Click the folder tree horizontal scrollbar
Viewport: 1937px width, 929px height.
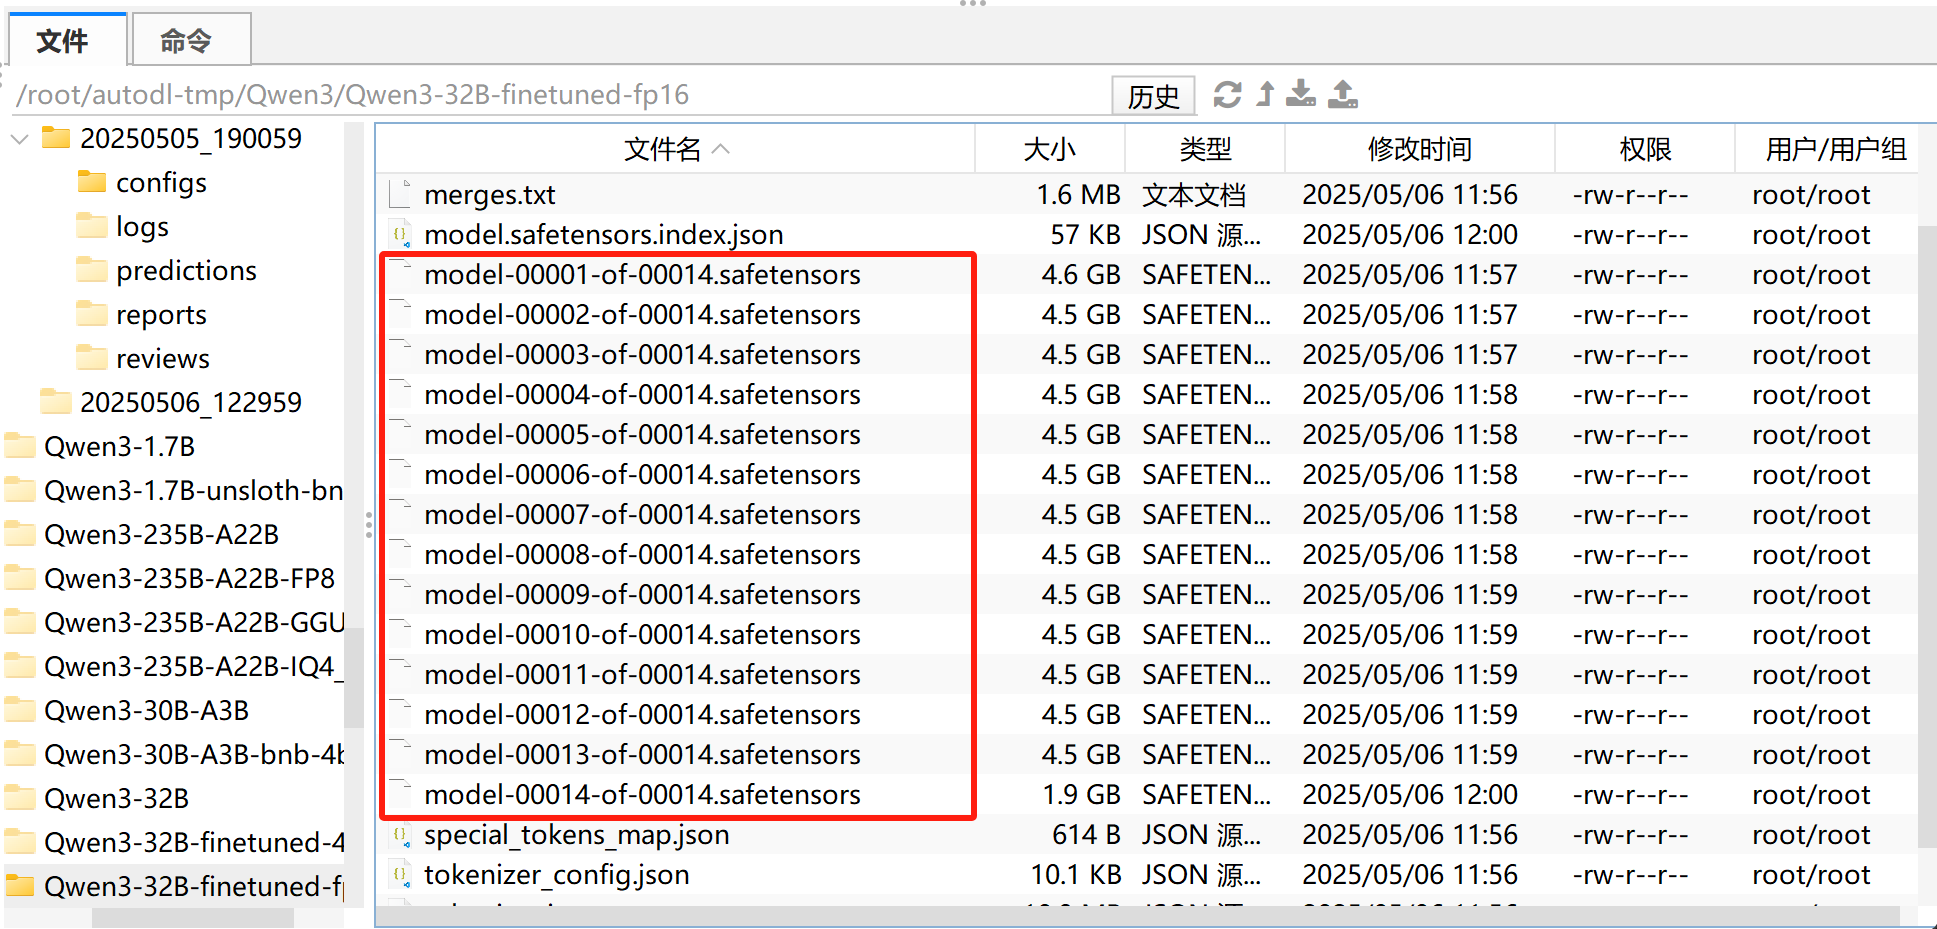193,917
